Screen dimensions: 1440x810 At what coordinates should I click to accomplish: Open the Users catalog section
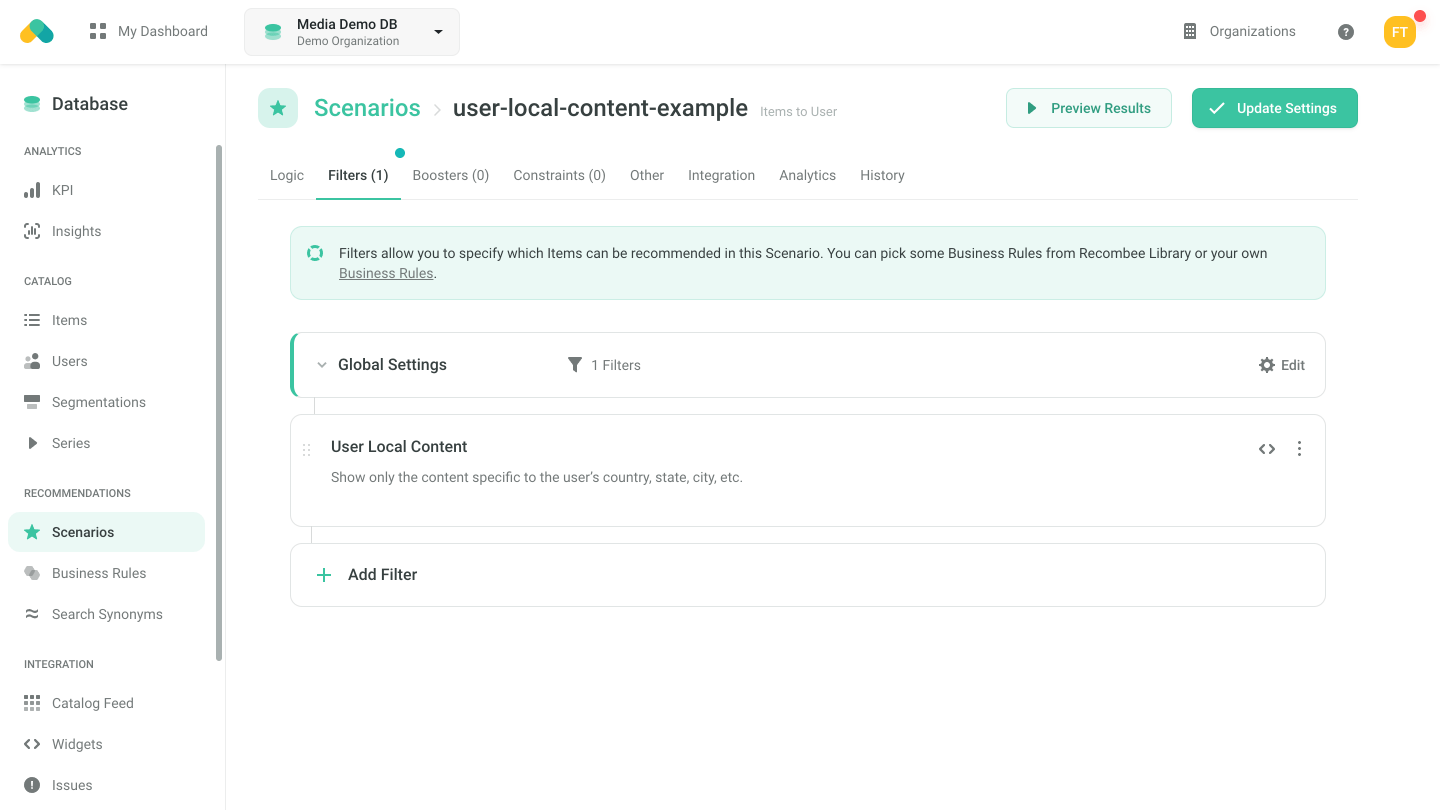(69, 360)
